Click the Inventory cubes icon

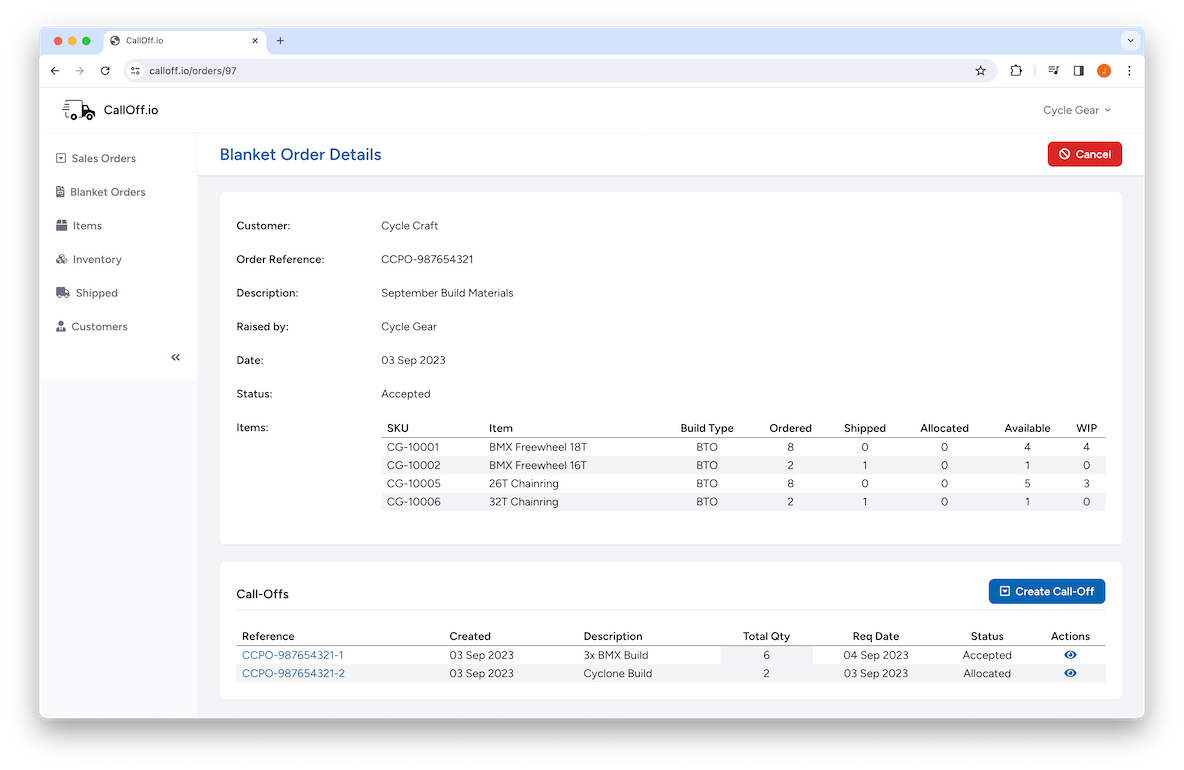(x=62, y=259)
